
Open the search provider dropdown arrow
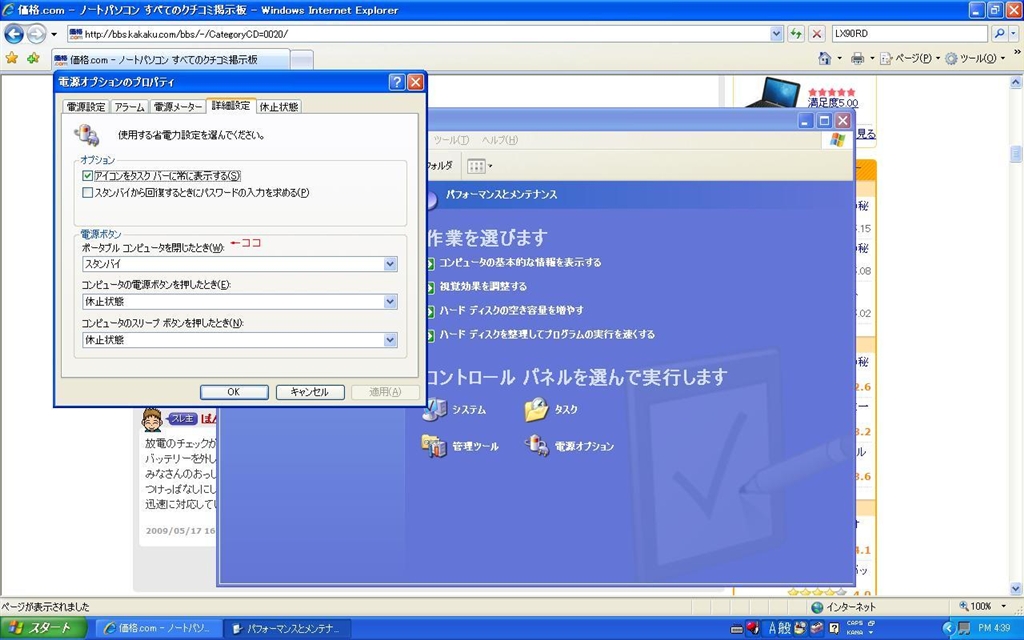pyautogui.click(x=1014, y=33)
